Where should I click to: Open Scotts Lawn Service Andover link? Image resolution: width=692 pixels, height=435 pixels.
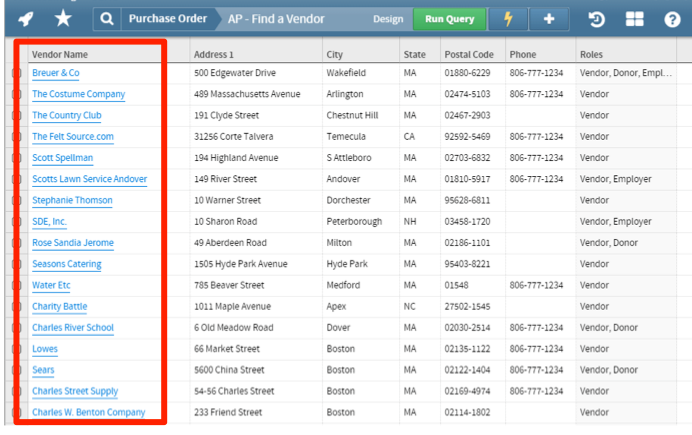click(90, 179)
